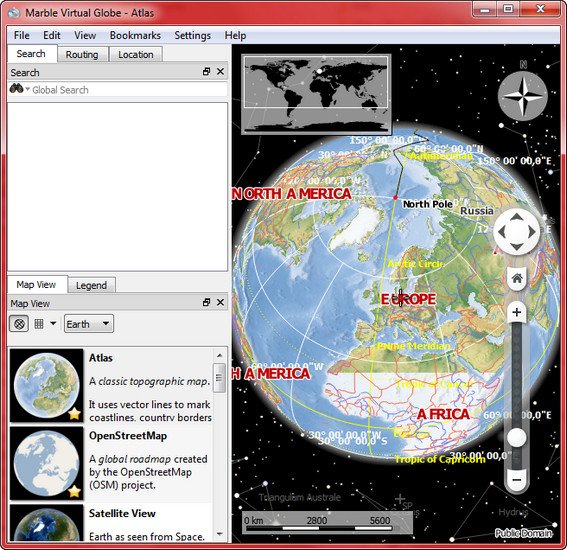Screen dimensions: 567x550
Task: Switch to the Routing tab
Action: [x=82, y=55]
